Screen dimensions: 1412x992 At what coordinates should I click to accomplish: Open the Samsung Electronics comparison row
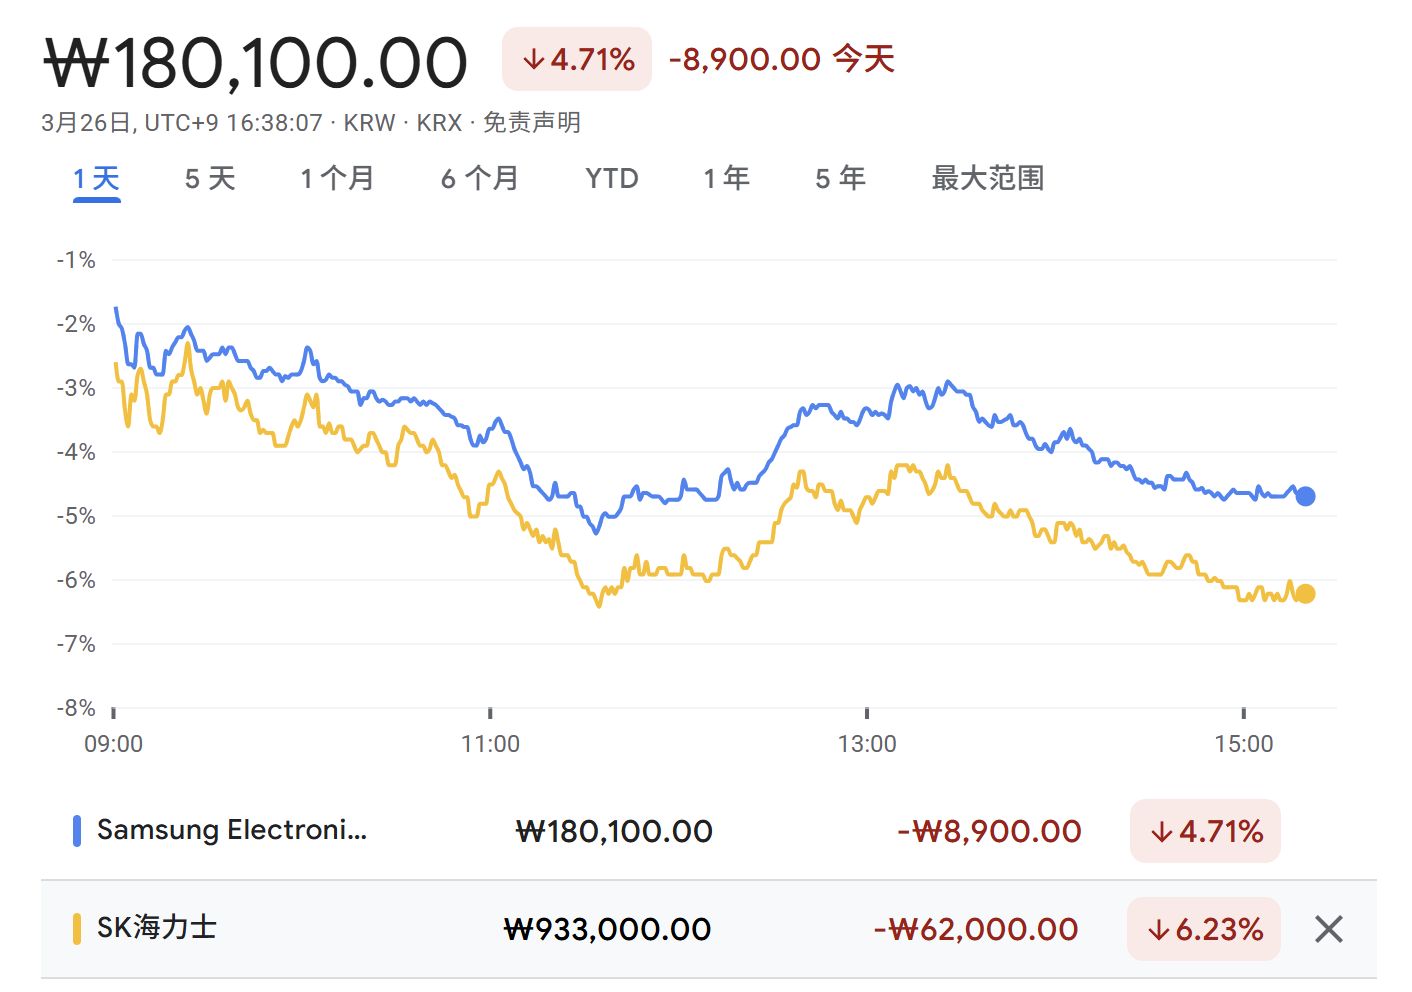[x=232, y=831]
